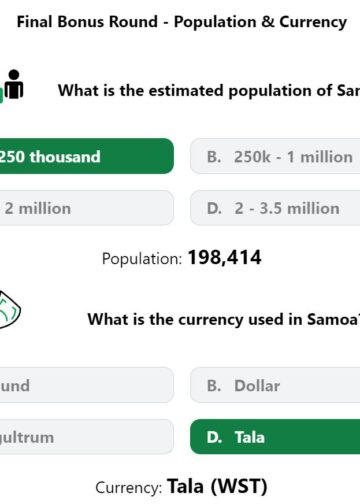Click the 'Population:' label
This screenshot has height=504, width=360.
click(142, 259)
